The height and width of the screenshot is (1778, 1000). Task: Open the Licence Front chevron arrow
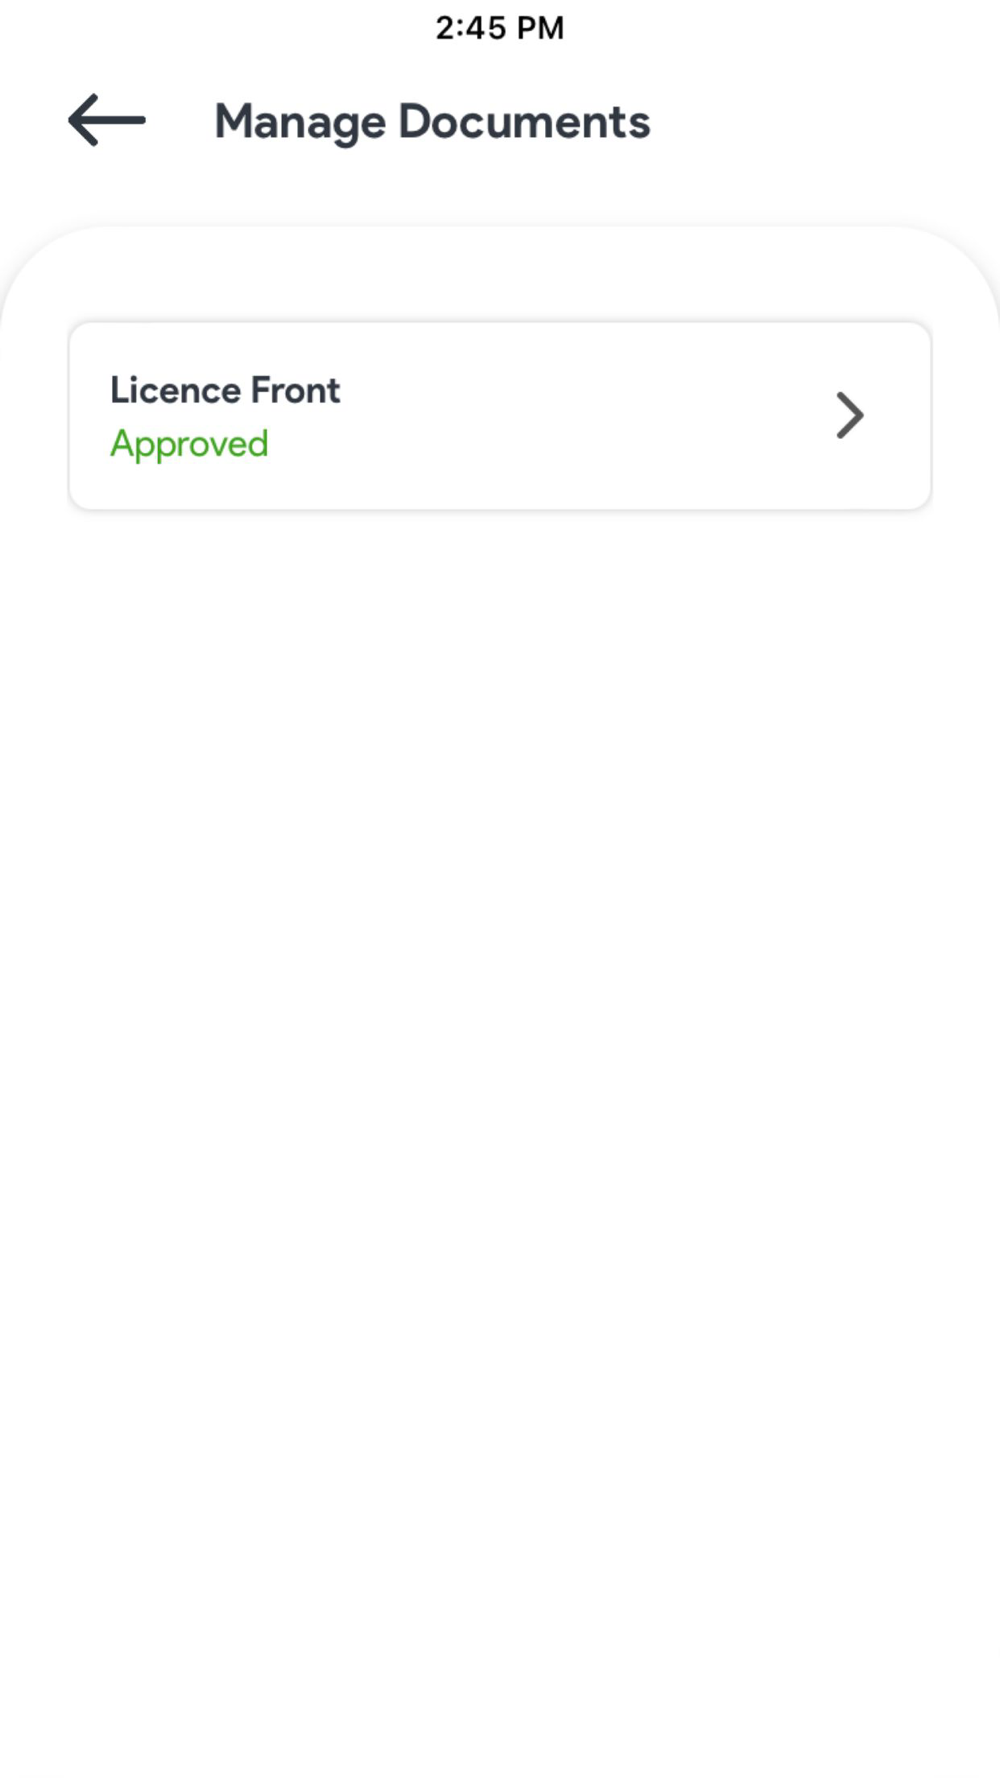tap(849, 415)
